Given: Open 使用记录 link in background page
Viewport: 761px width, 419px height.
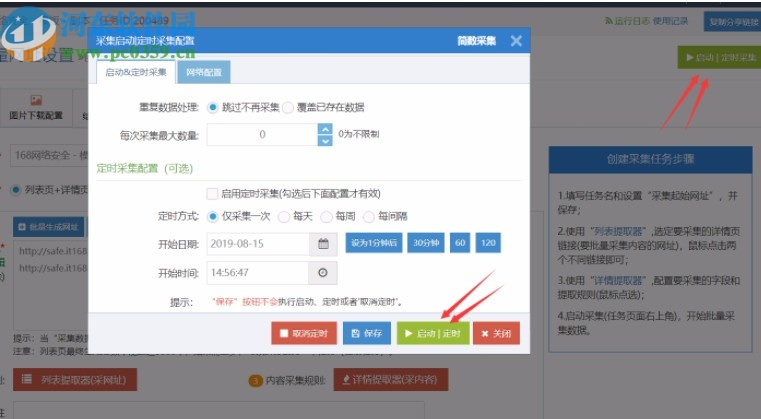Looking at the screenshot, I should (x=670, y=21).
